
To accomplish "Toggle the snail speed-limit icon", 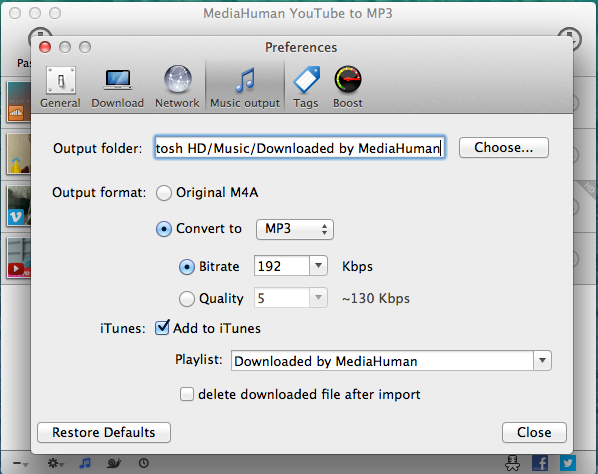I will click(114, 463).
